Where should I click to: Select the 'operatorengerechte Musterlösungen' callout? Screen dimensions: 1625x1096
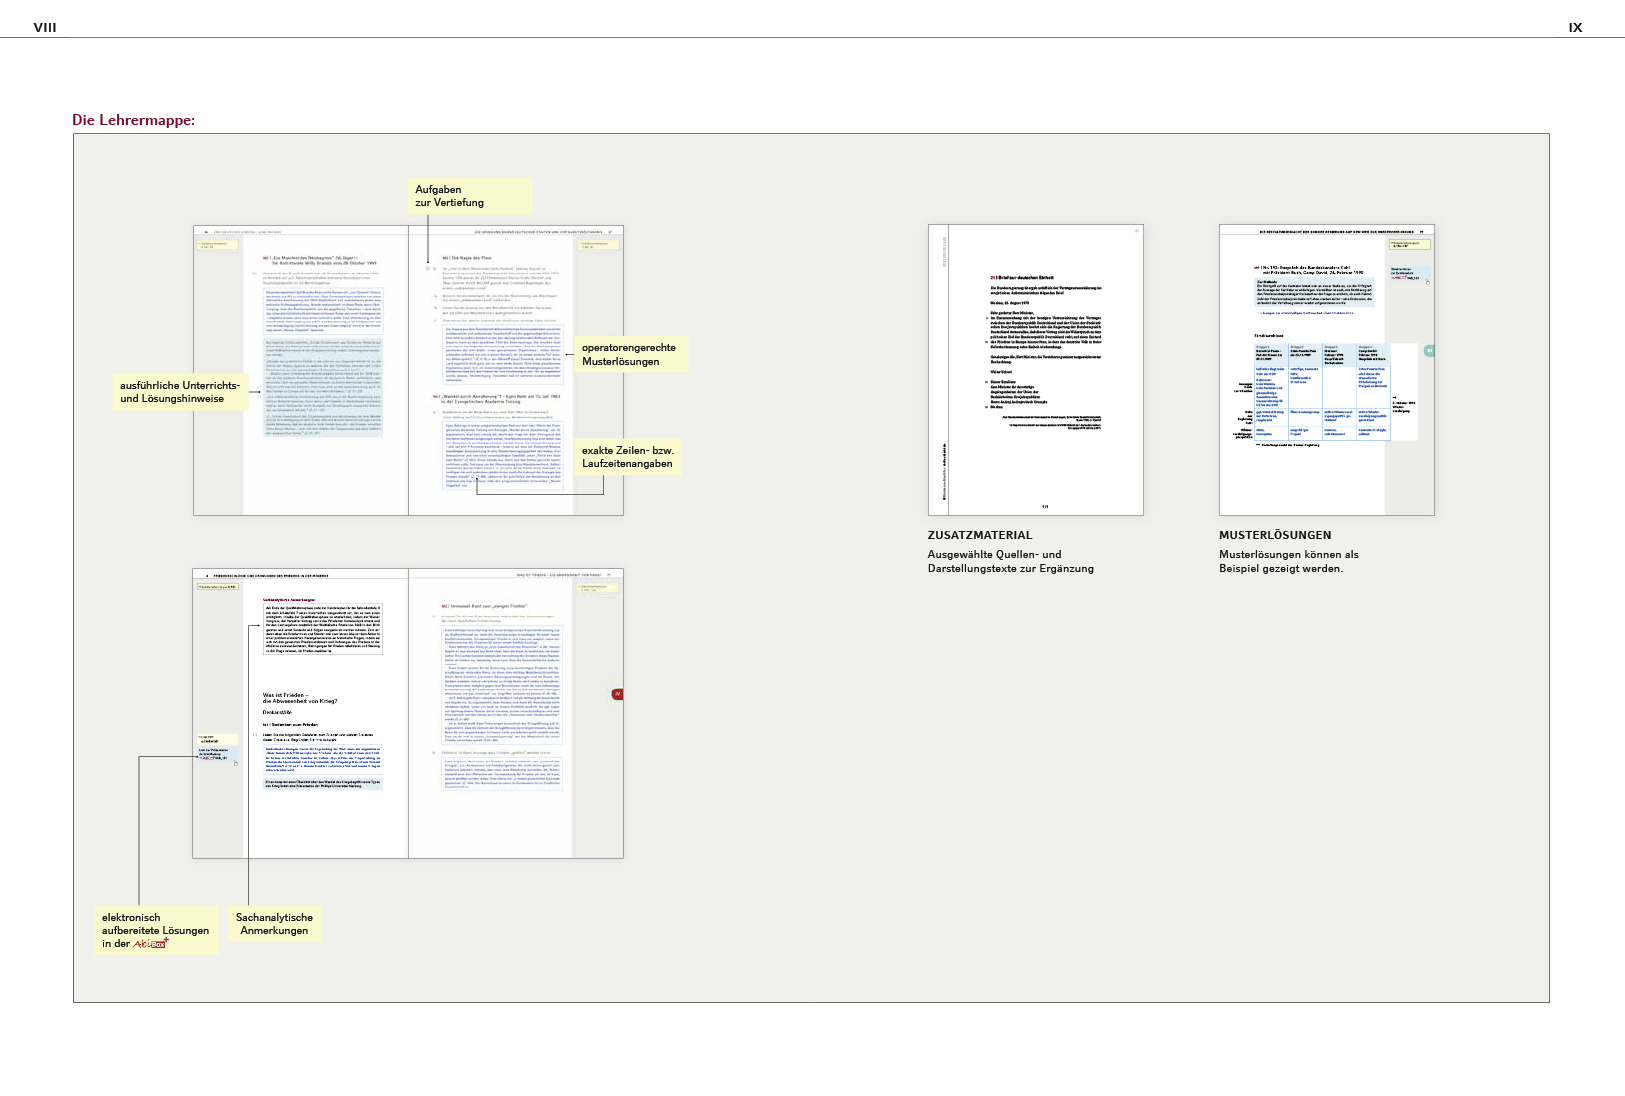pyautogui.click(x=630, y=355)
